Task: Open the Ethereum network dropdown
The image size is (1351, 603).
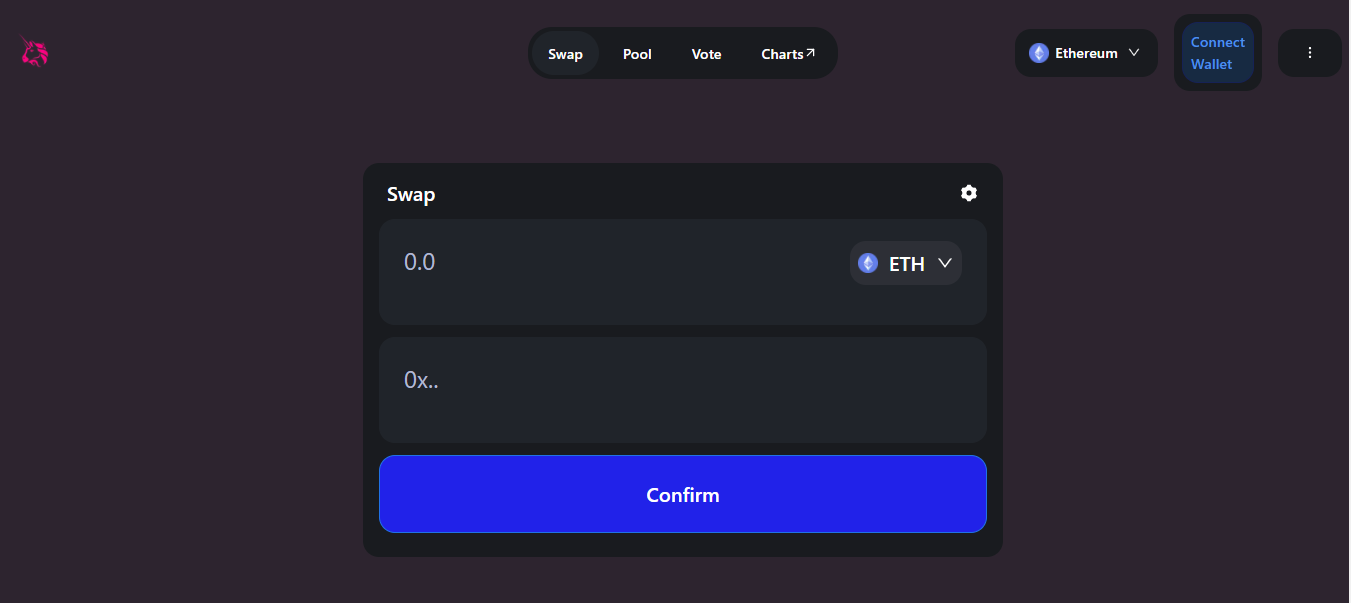Action: [1086, 53]
